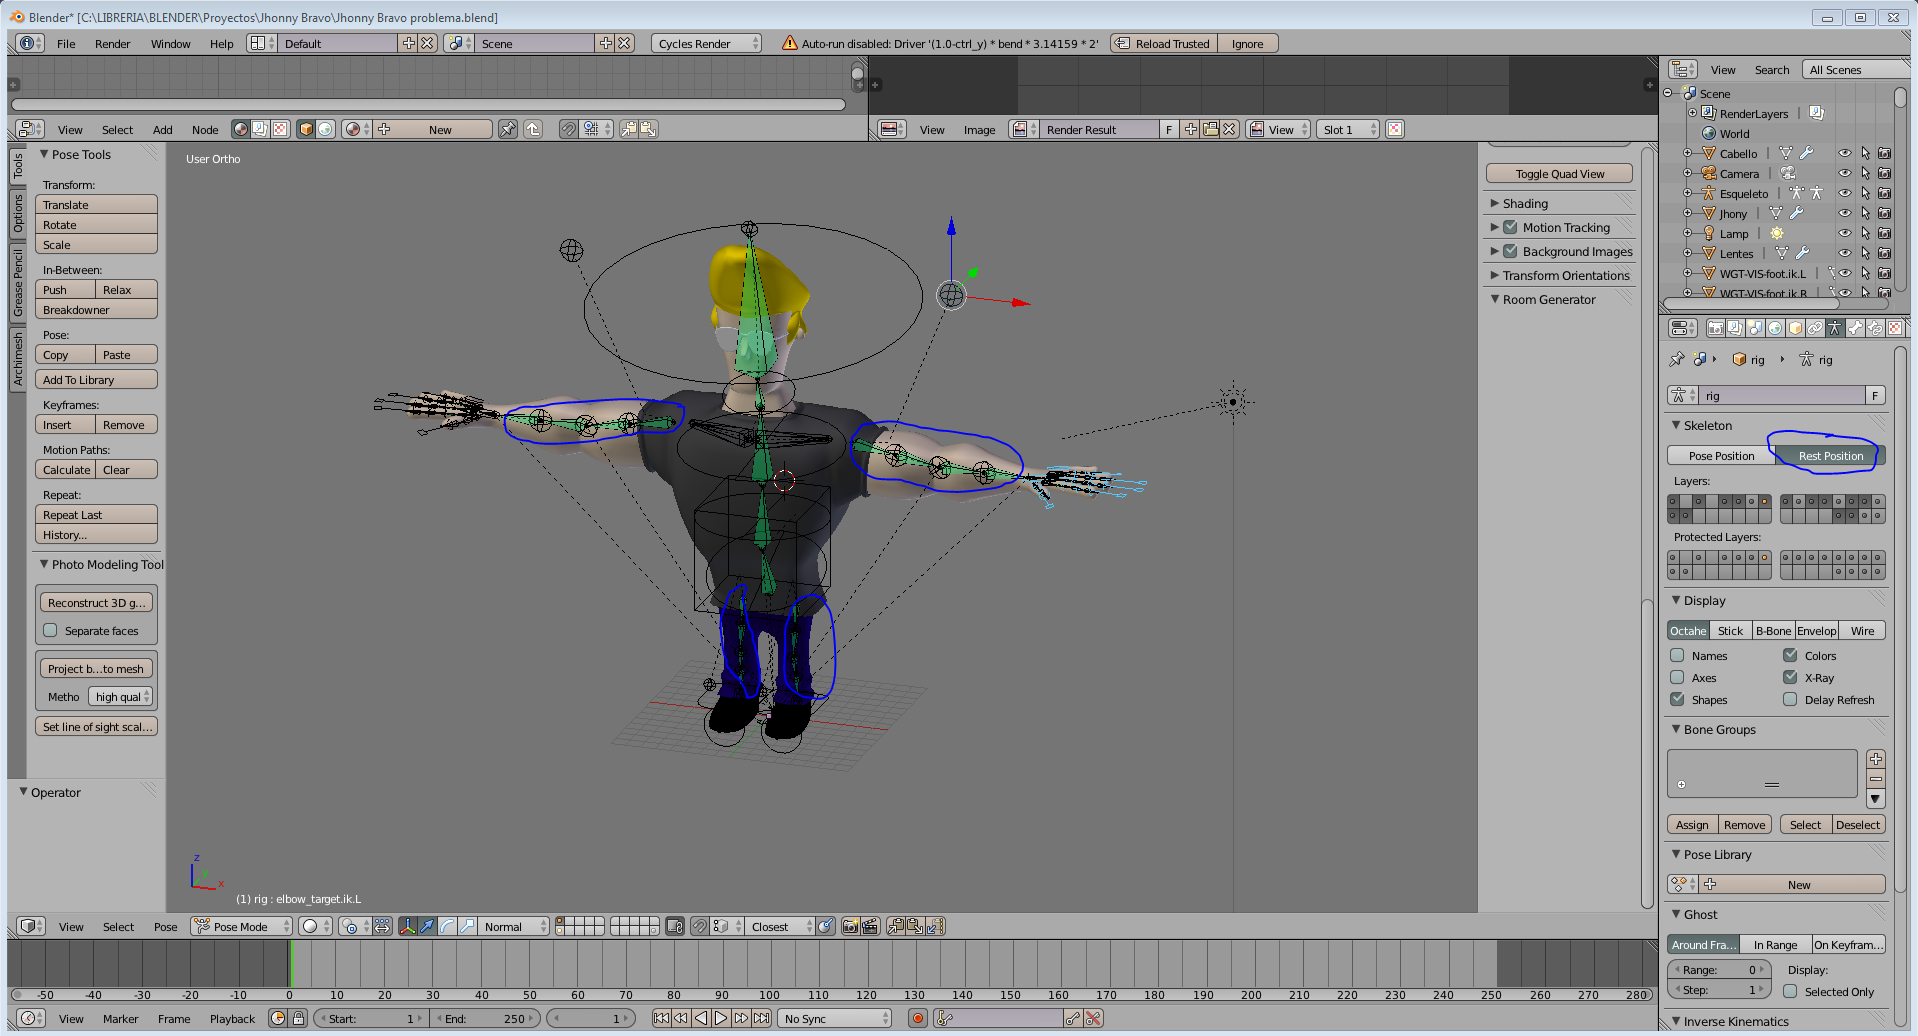This screenshot has width=1918, height=1036.
Task: Open the Window menu
Action: coord(171,43)
